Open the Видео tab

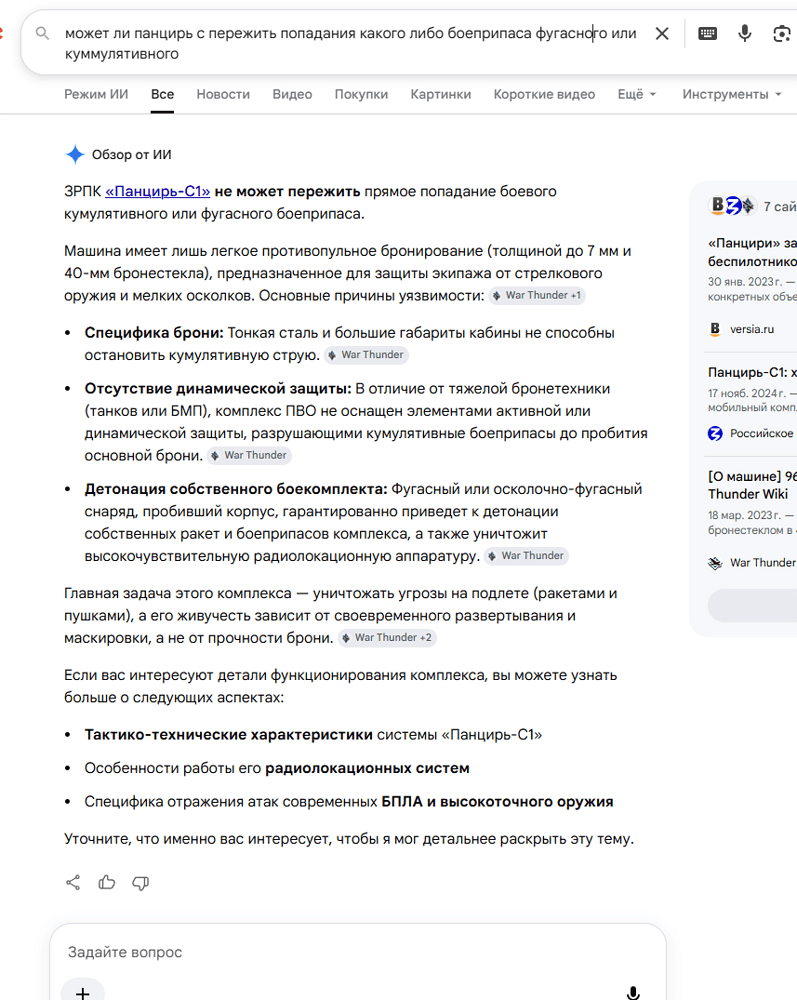(x=292, y=94)
